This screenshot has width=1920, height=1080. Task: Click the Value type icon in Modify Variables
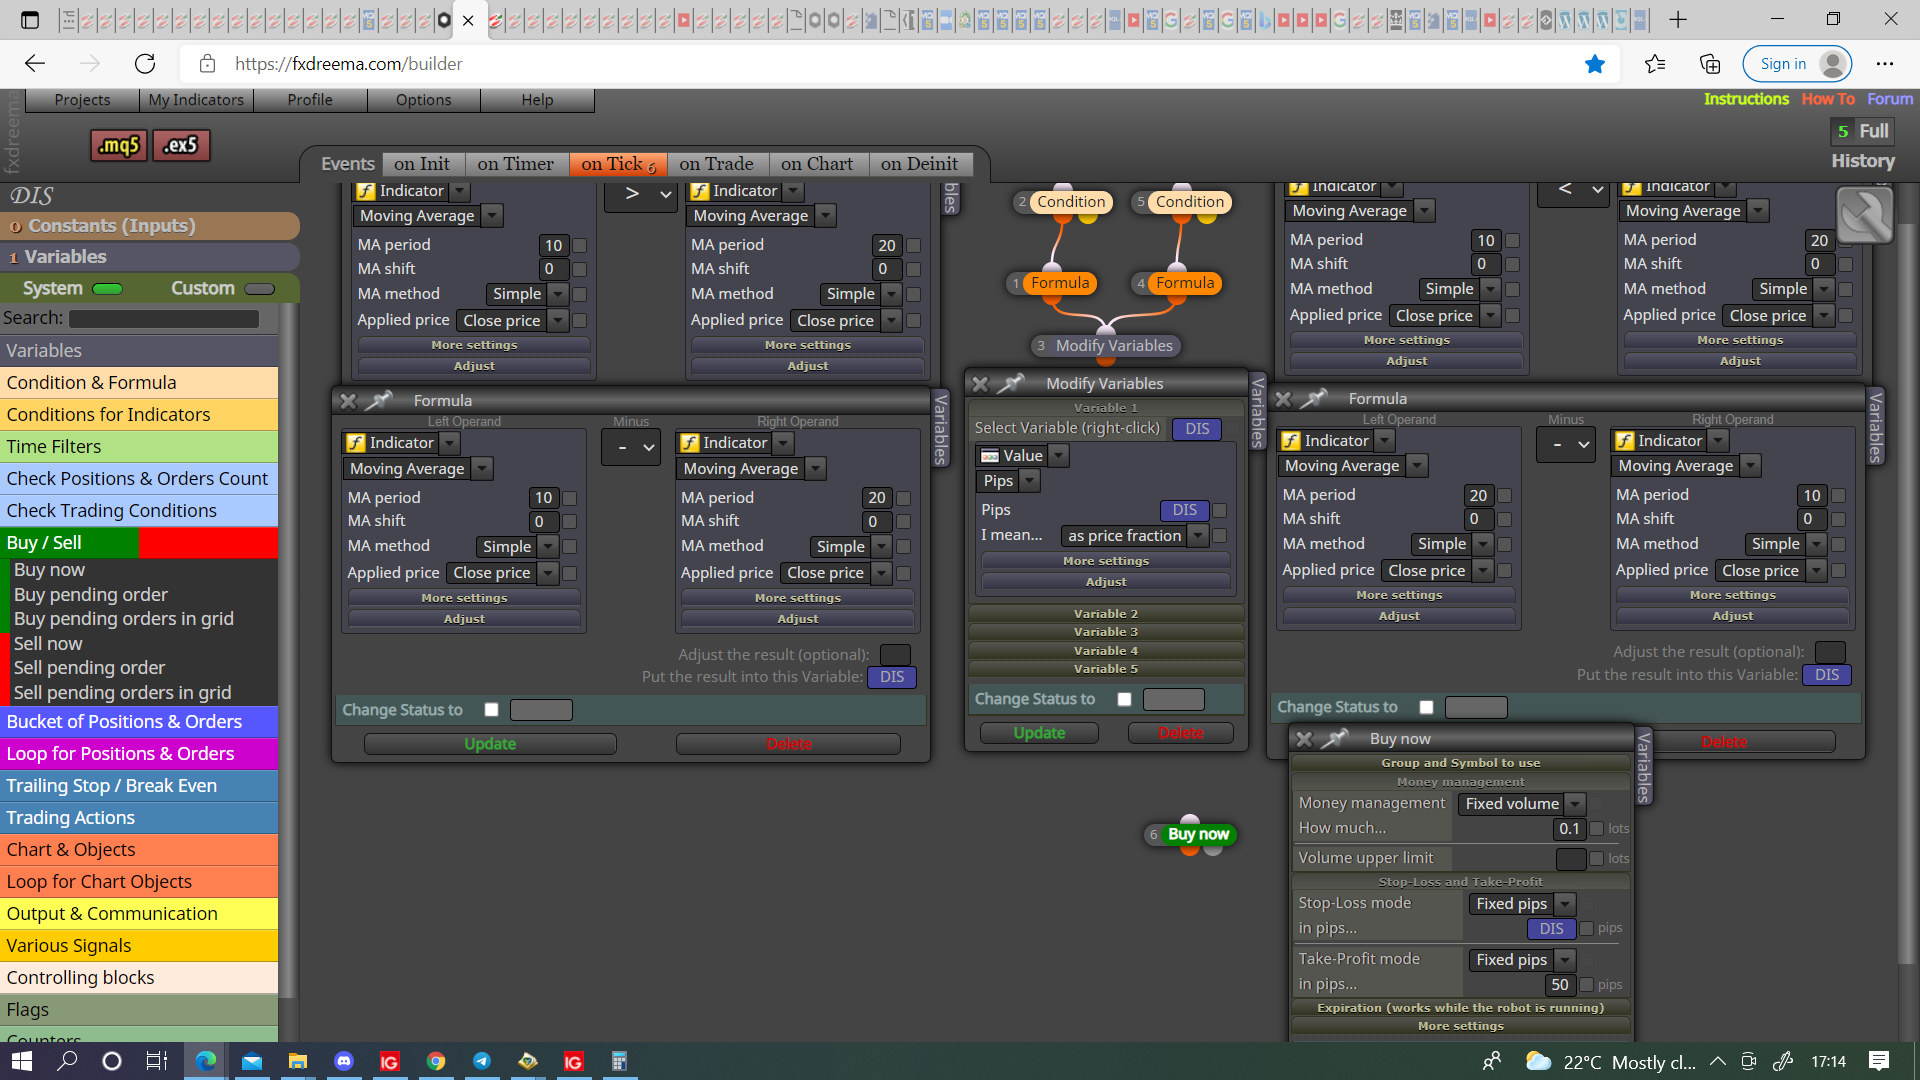click(x=990, y=456)
